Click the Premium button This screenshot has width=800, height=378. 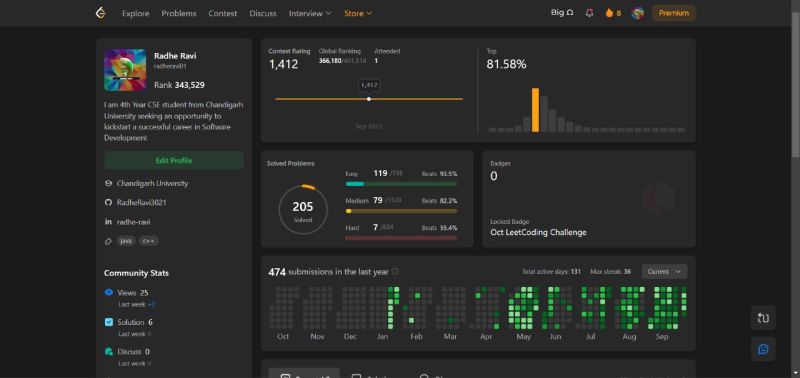tap(673, 13)
